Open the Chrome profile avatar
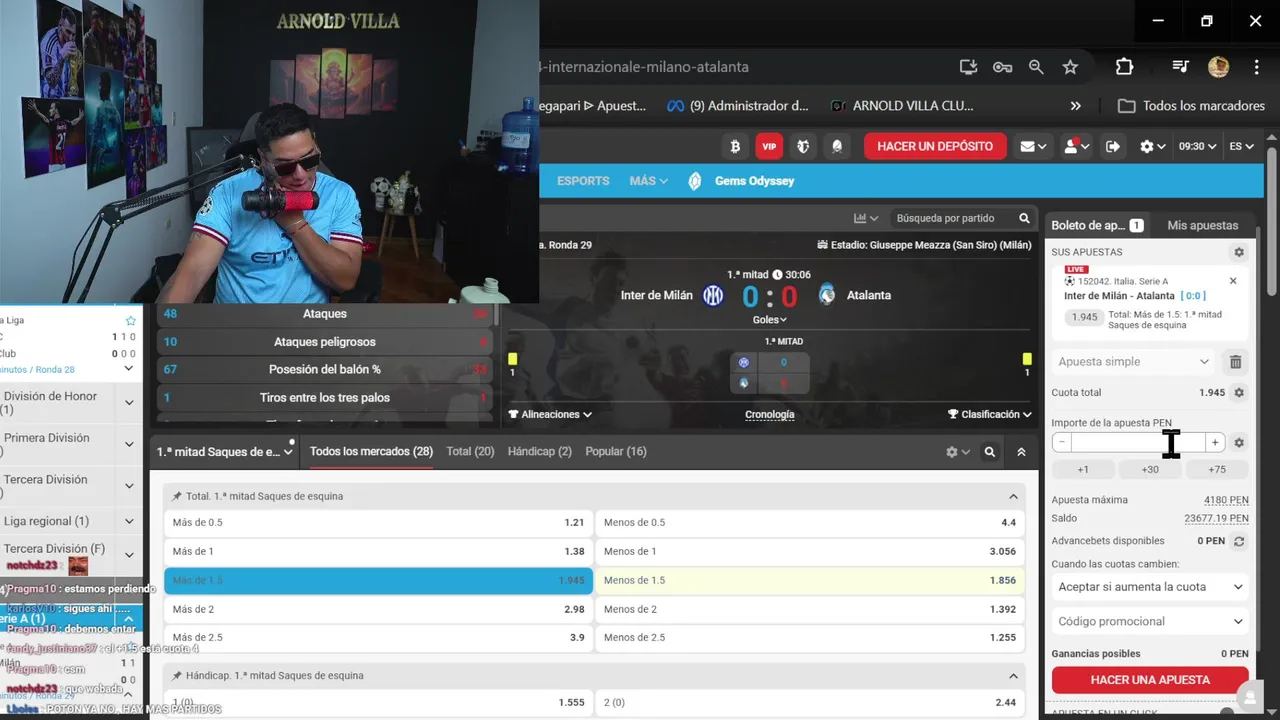The height and width of the screenshot is (720, 1280). point(1218,67)
